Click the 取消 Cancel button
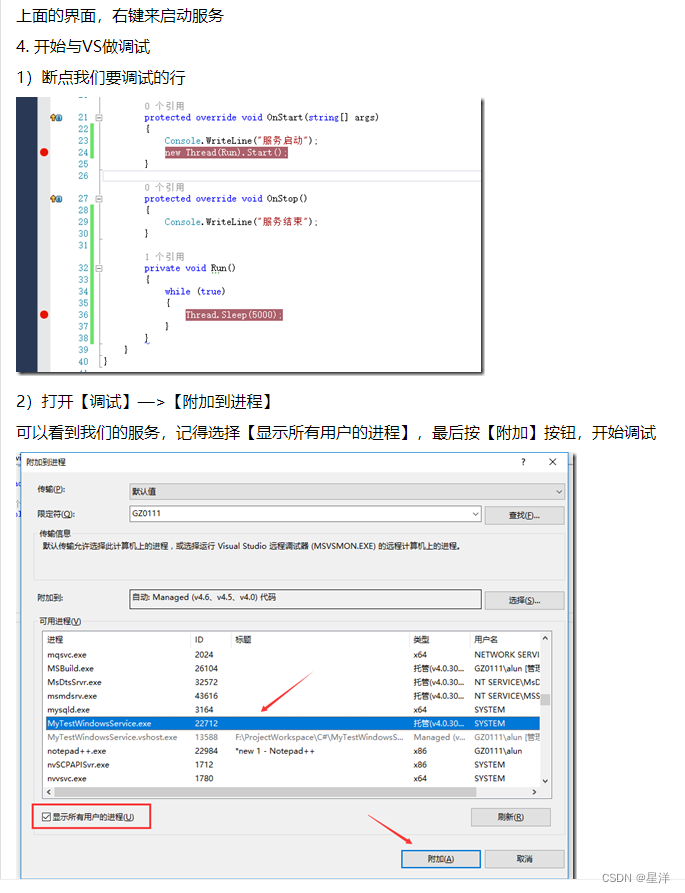Image resolution: width=685 pixels, height=893 pixels. (x=524, y=859)
